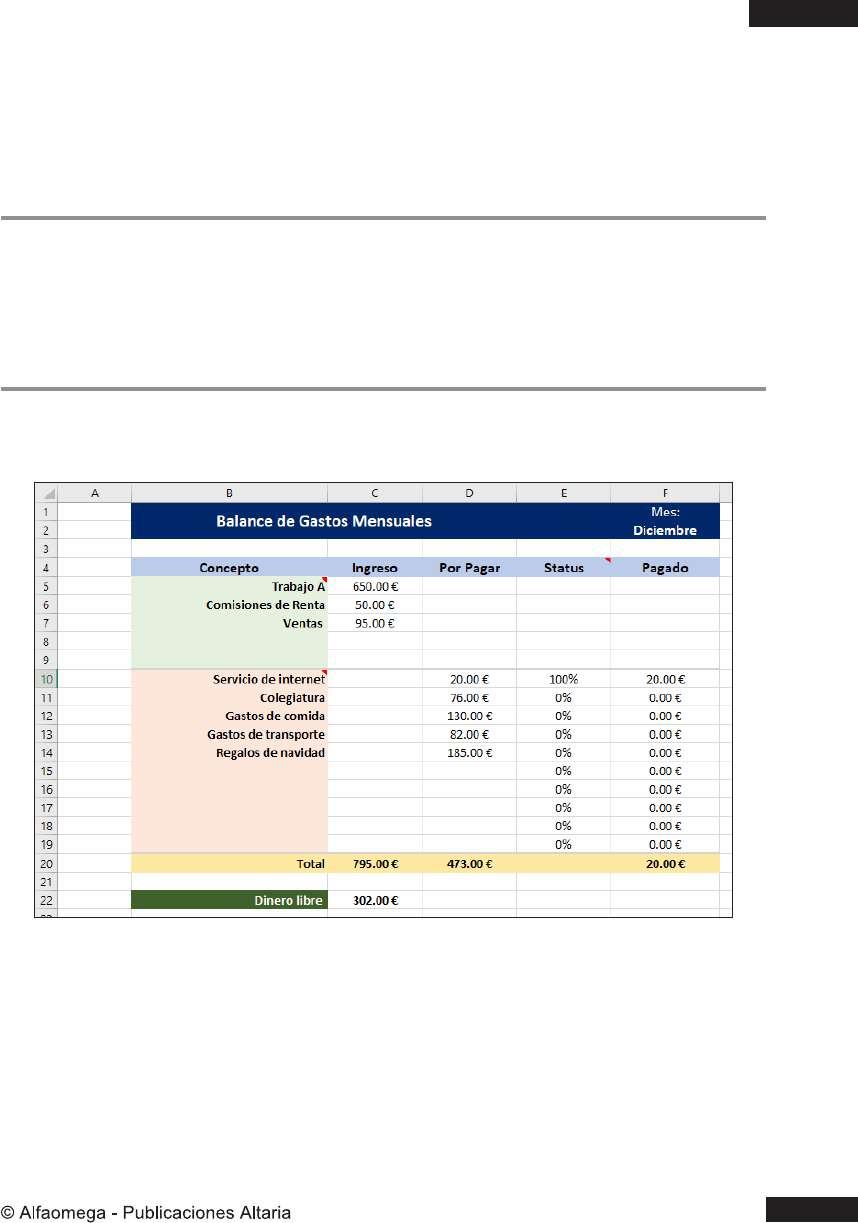Click the '0.00 €' cell in Regalos de navidad row
Image resolution: width=858 pixels, height=1223 pixels.
click(x=665, y=752)
